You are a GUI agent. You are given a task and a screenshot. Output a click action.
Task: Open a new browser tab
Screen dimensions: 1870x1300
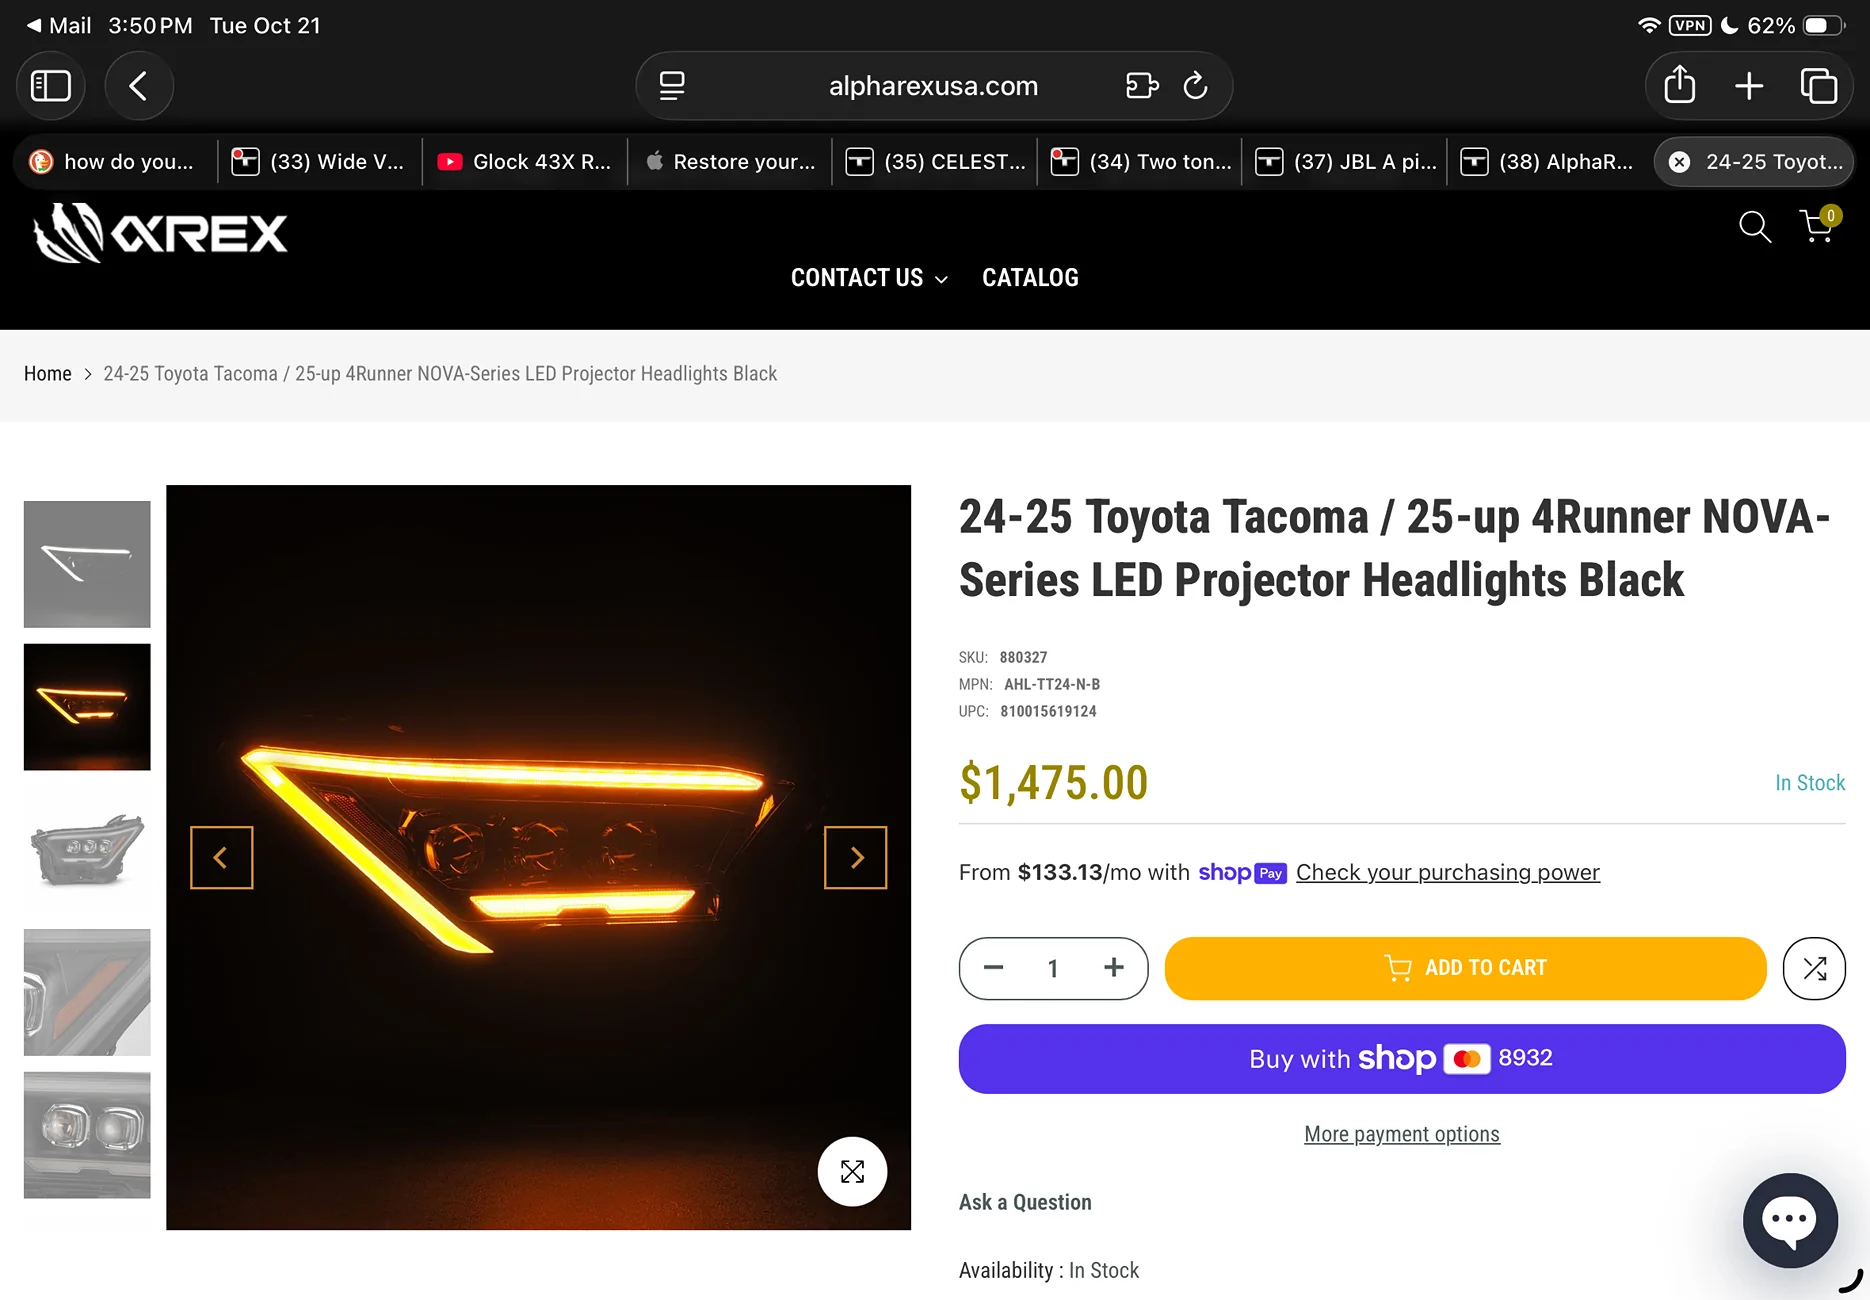1749,86
